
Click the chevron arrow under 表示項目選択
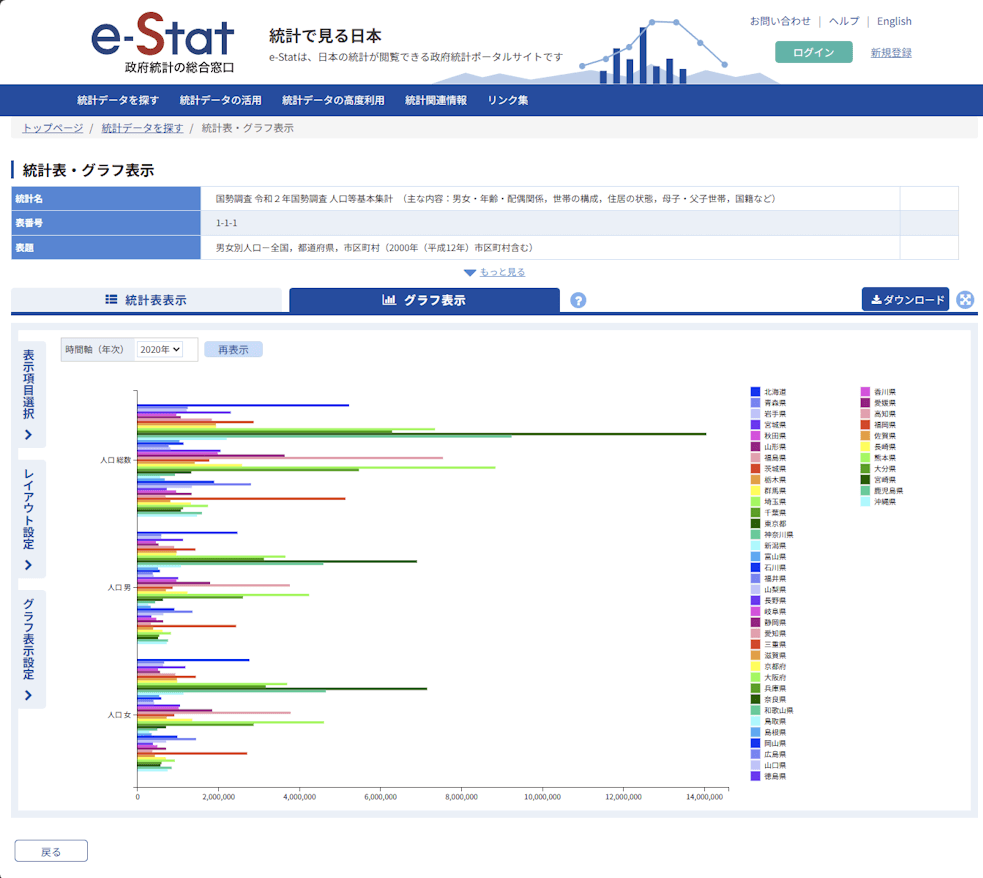(x=29, y=435)
